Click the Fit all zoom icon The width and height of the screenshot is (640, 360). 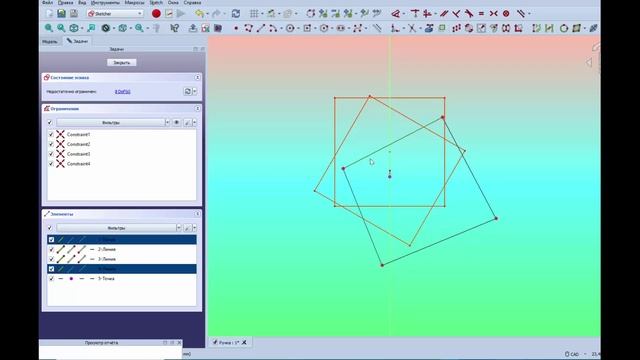(49, 28)
